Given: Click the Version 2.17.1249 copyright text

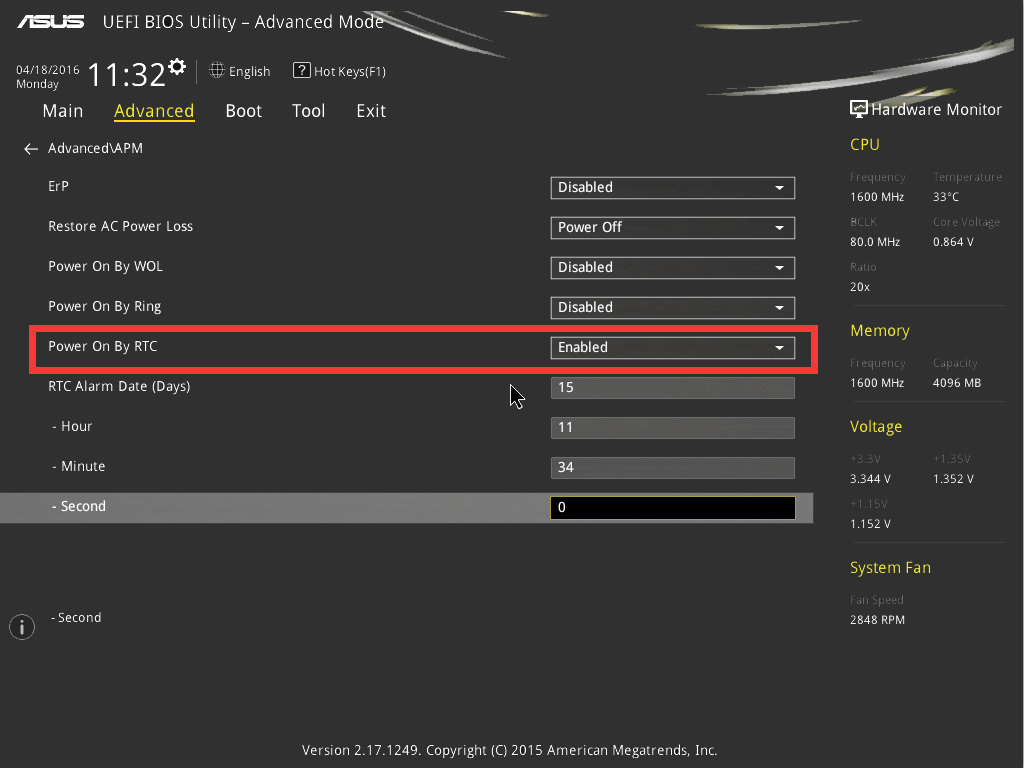Looking at the screenshot, I should tap(509, 750).
